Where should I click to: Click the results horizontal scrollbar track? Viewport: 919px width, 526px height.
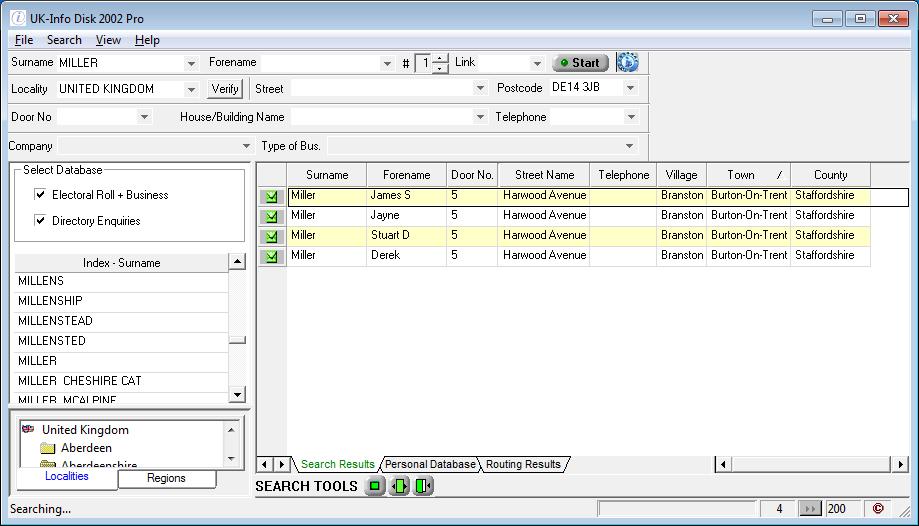(x=810, y=464)
